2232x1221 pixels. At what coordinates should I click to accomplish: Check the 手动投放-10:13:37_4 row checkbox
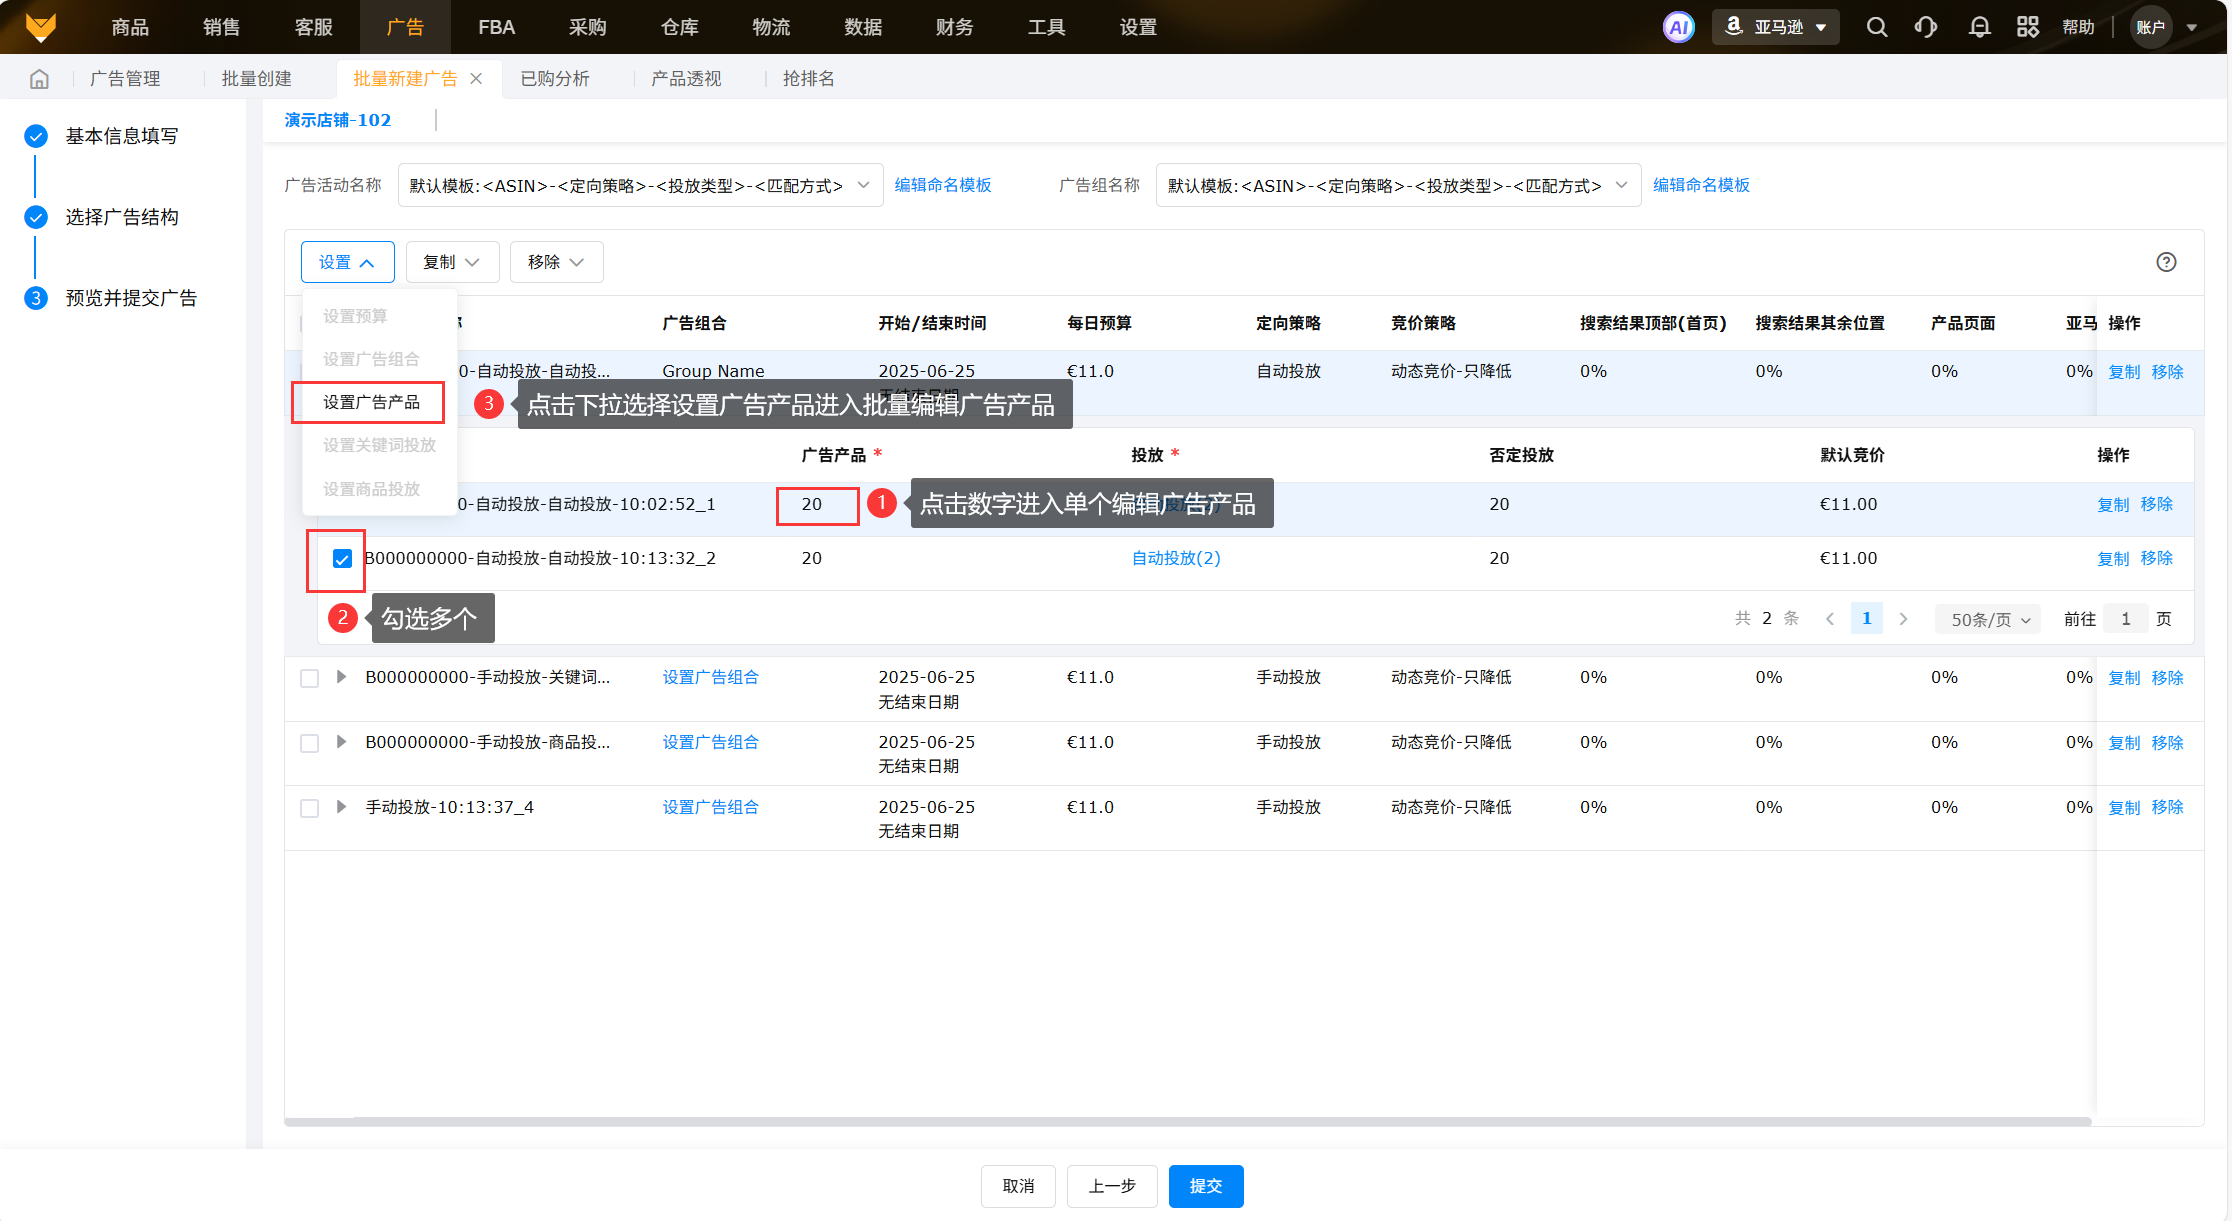[310, 808]
